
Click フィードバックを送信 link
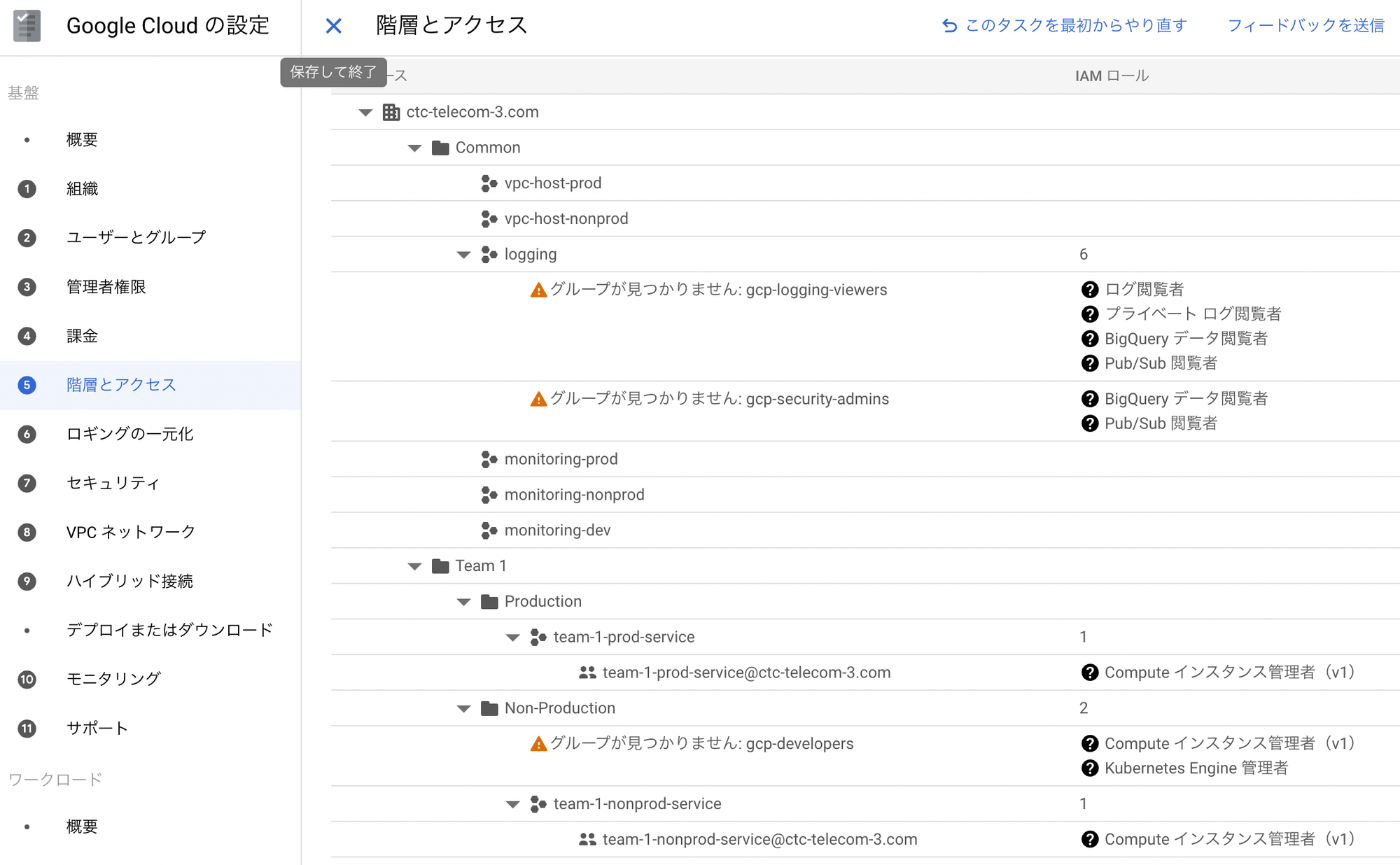[1306, 26]
